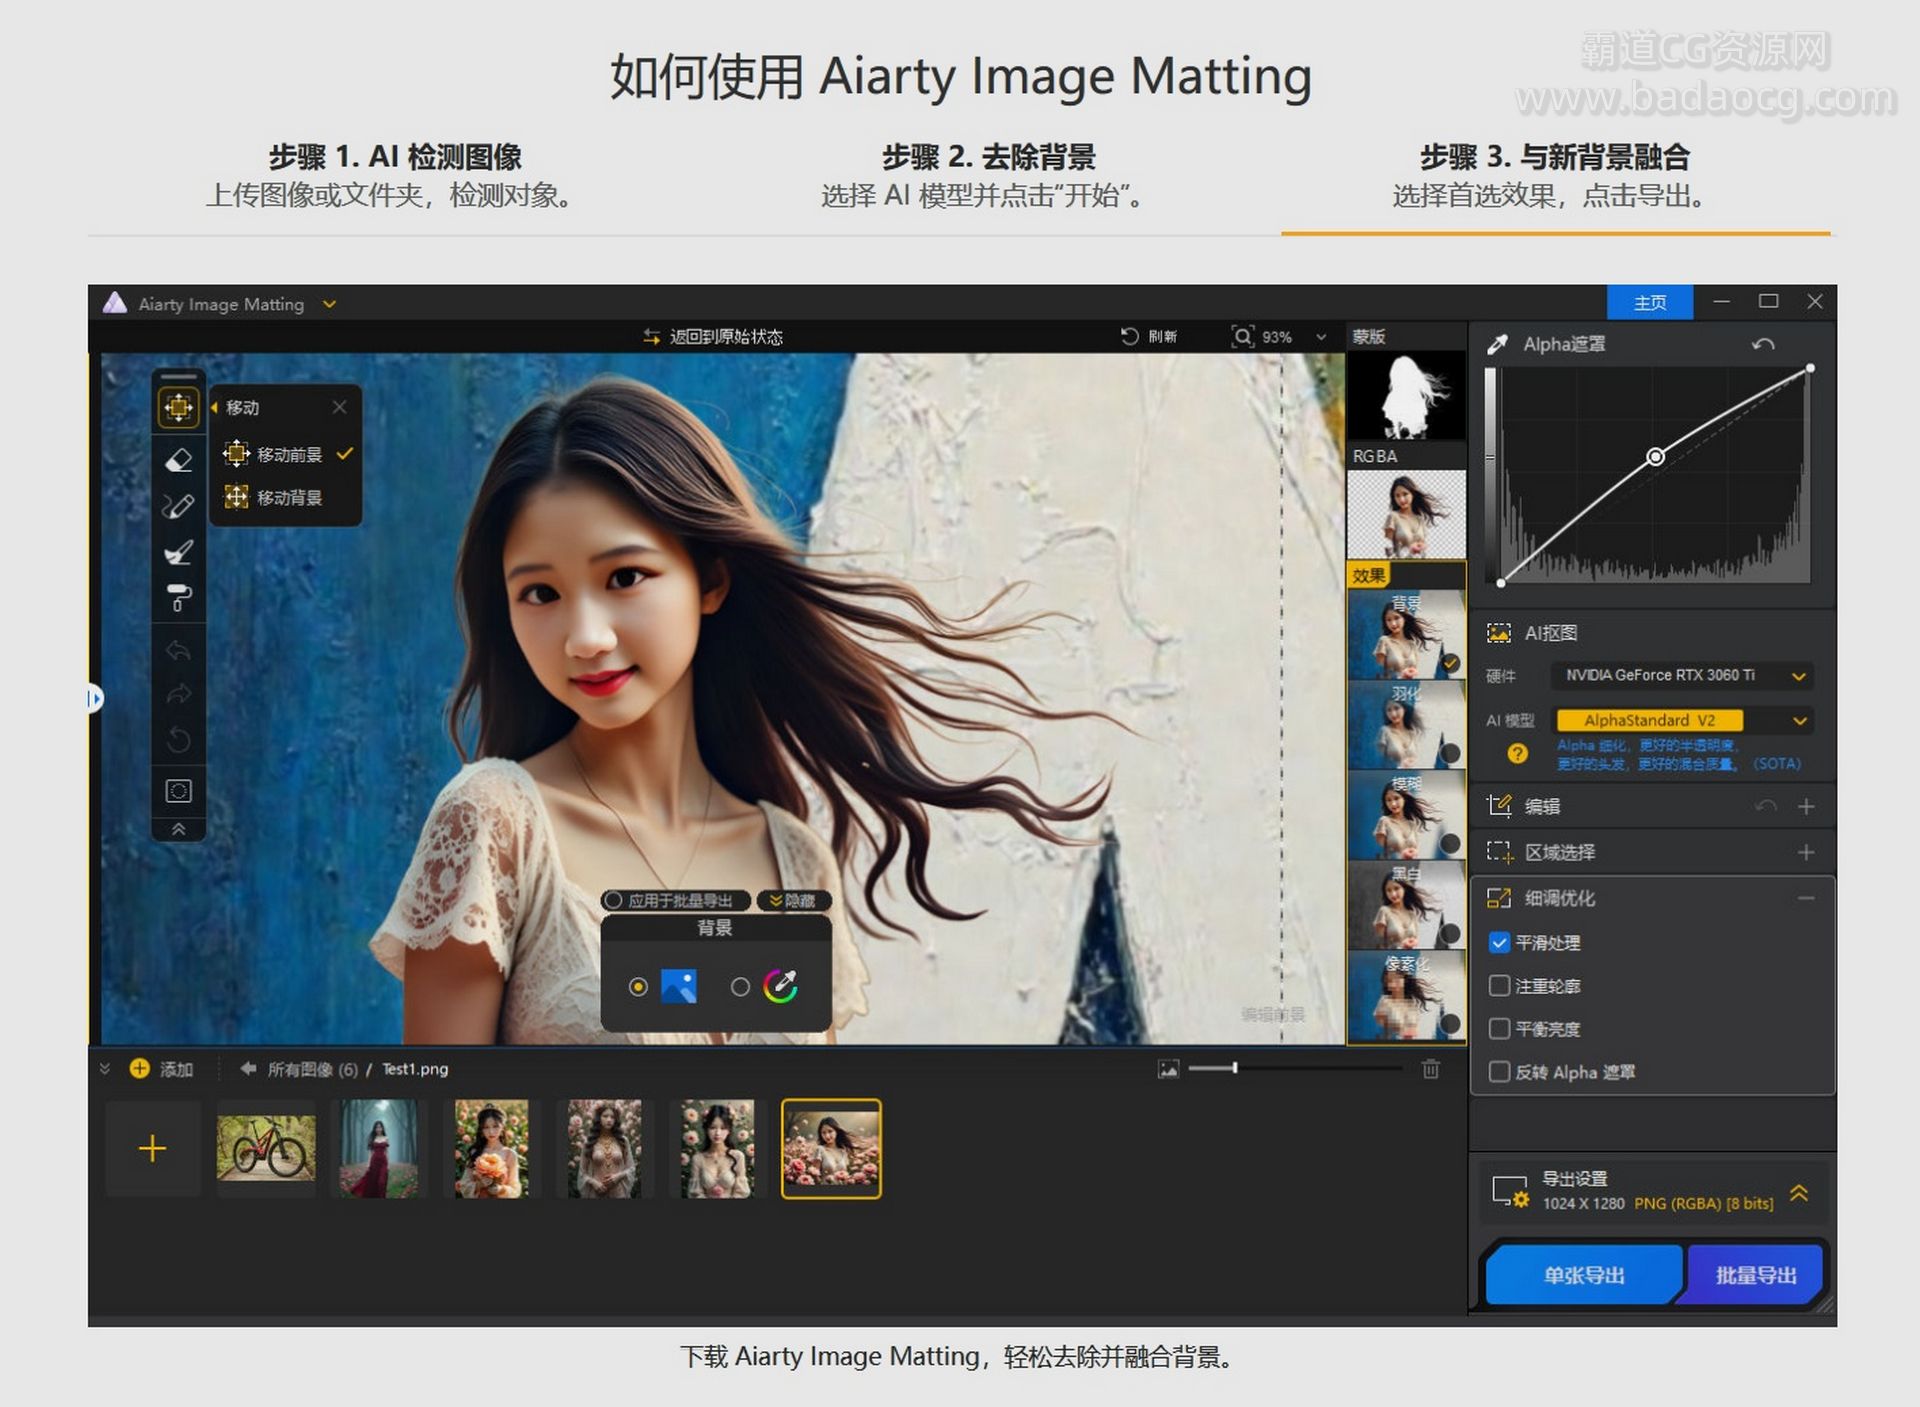Close the 移动 popup panel
Image resolution: width=1920 pixels, height=1407 pixels.
pyautogui.click(x=339, y=407)
